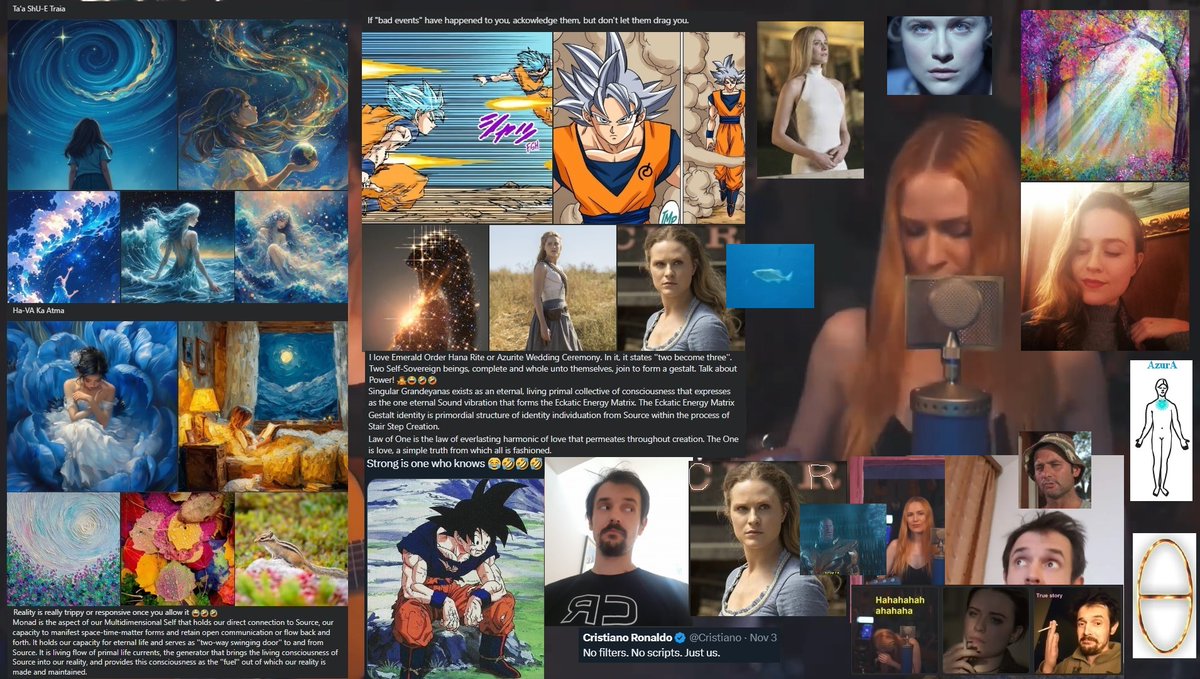This screenshot has width=1200, height=679.
Task: Open the blue-haired Goku fight comic panel
Action: (x=457, y=127)
